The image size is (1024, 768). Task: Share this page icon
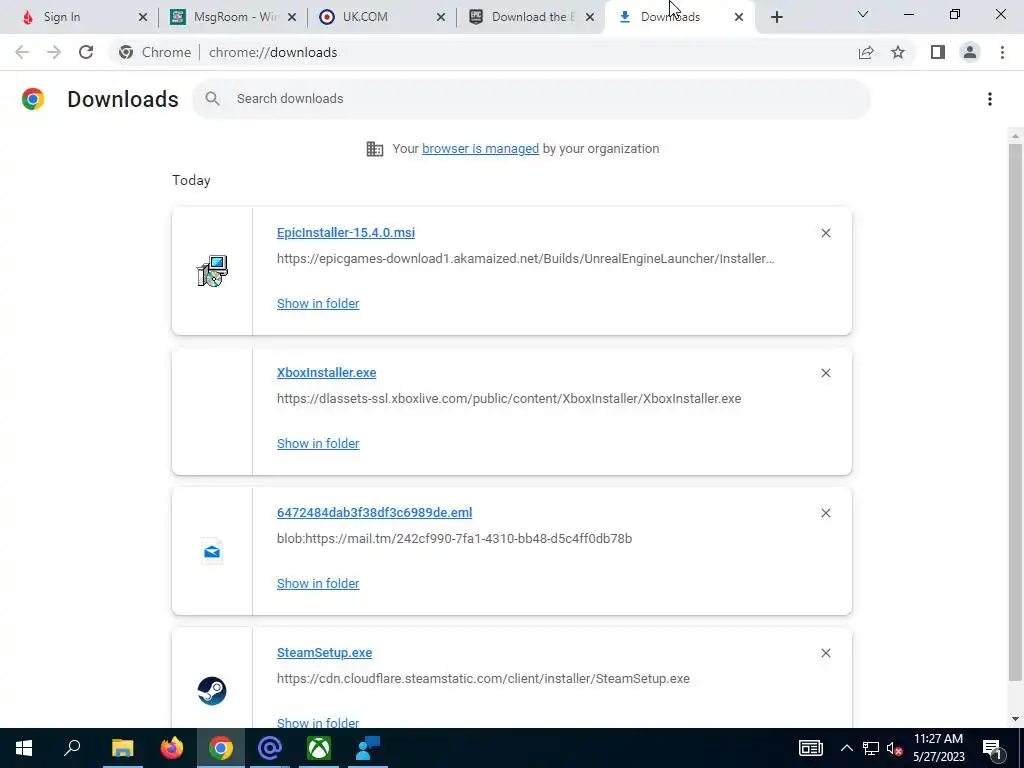(866, 52)
